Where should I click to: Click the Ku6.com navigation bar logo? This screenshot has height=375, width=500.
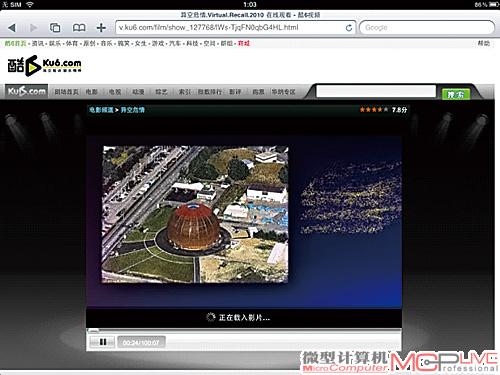pyautogui.click(x=27, y=91)
